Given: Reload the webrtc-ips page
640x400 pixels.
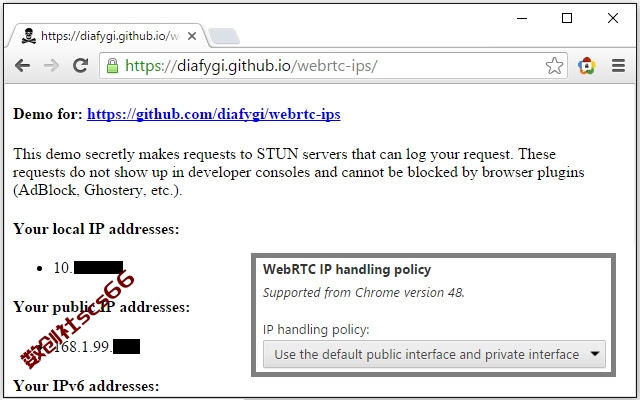Looking at the screenshot, I should pos(80,65).
